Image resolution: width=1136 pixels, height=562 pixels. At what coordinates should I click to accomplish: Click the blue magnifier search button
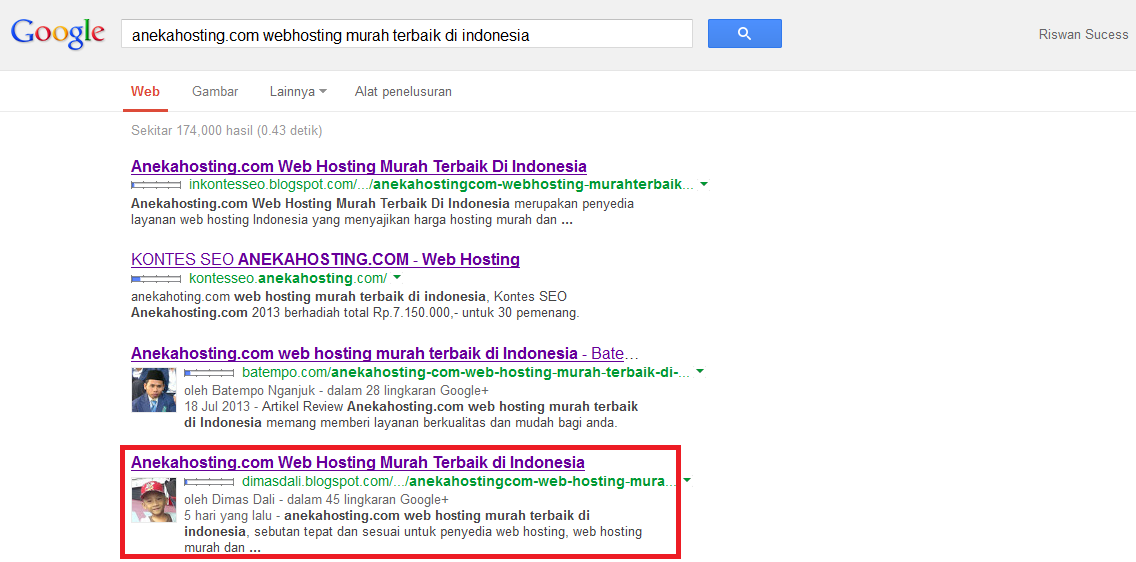(744, 33)
